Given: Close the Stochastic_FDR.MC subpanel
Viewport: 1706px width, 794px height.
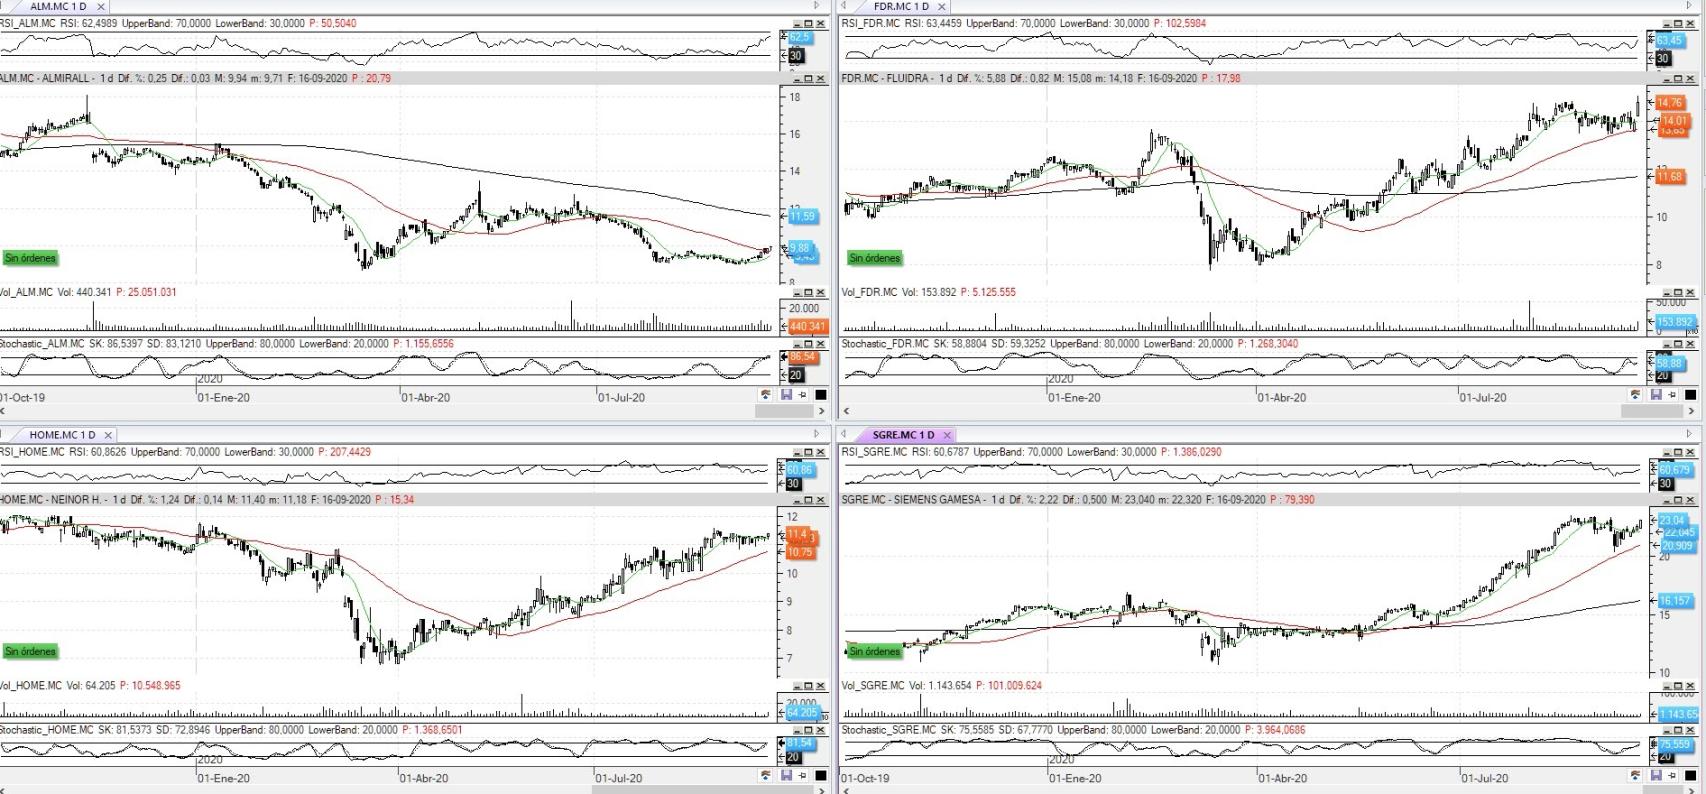Looking at the screenshot, I should point(1690,344).
